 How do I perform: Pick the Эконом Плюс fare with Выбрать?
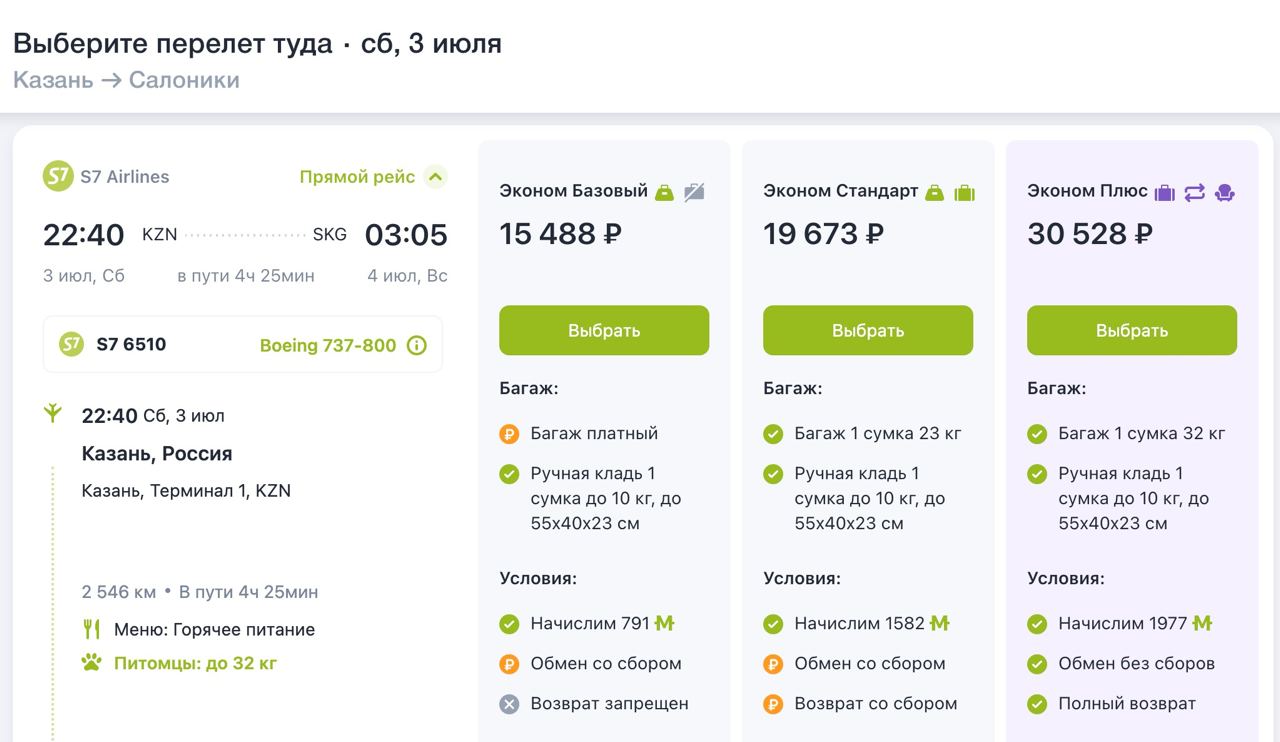click(1132, 330)
